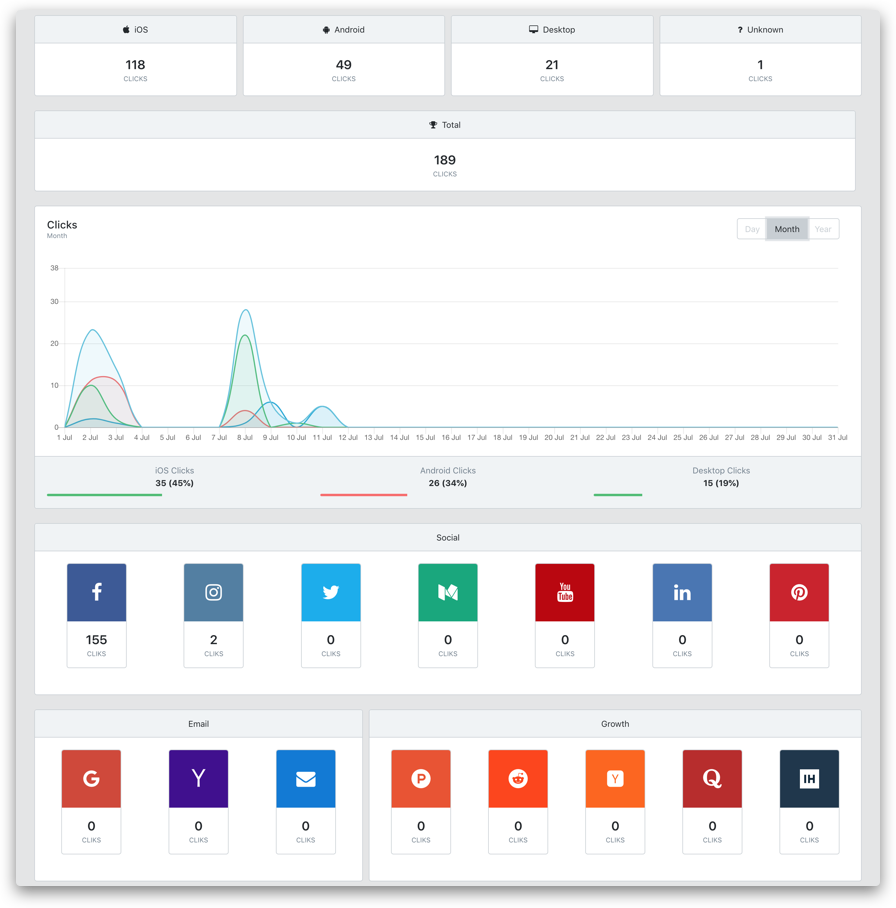Click the iOS clicks card

click(x=135, y=54)
